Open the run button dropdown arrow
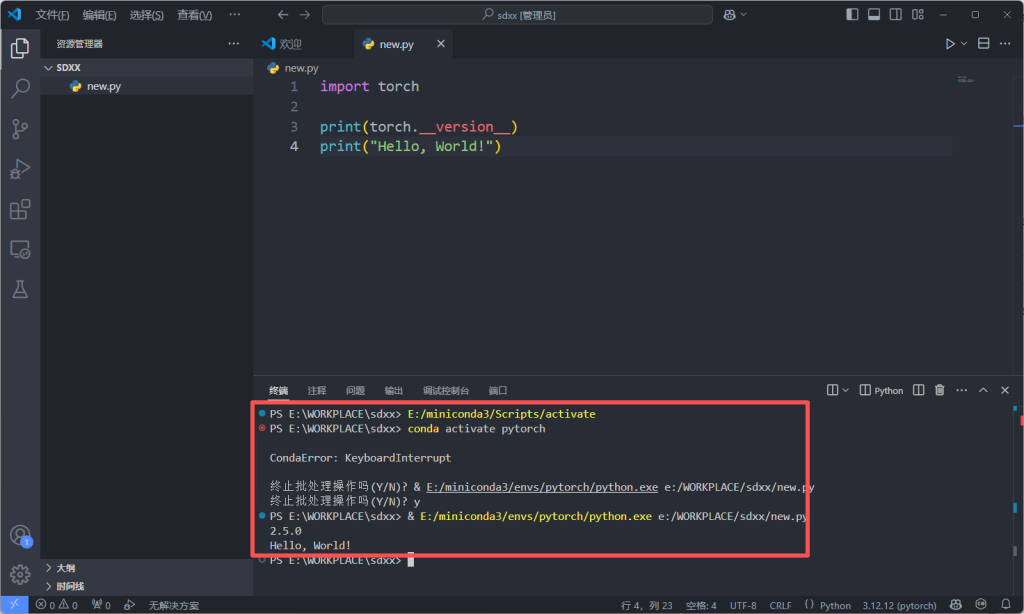1024x614 pixels. tap(964, 44)
